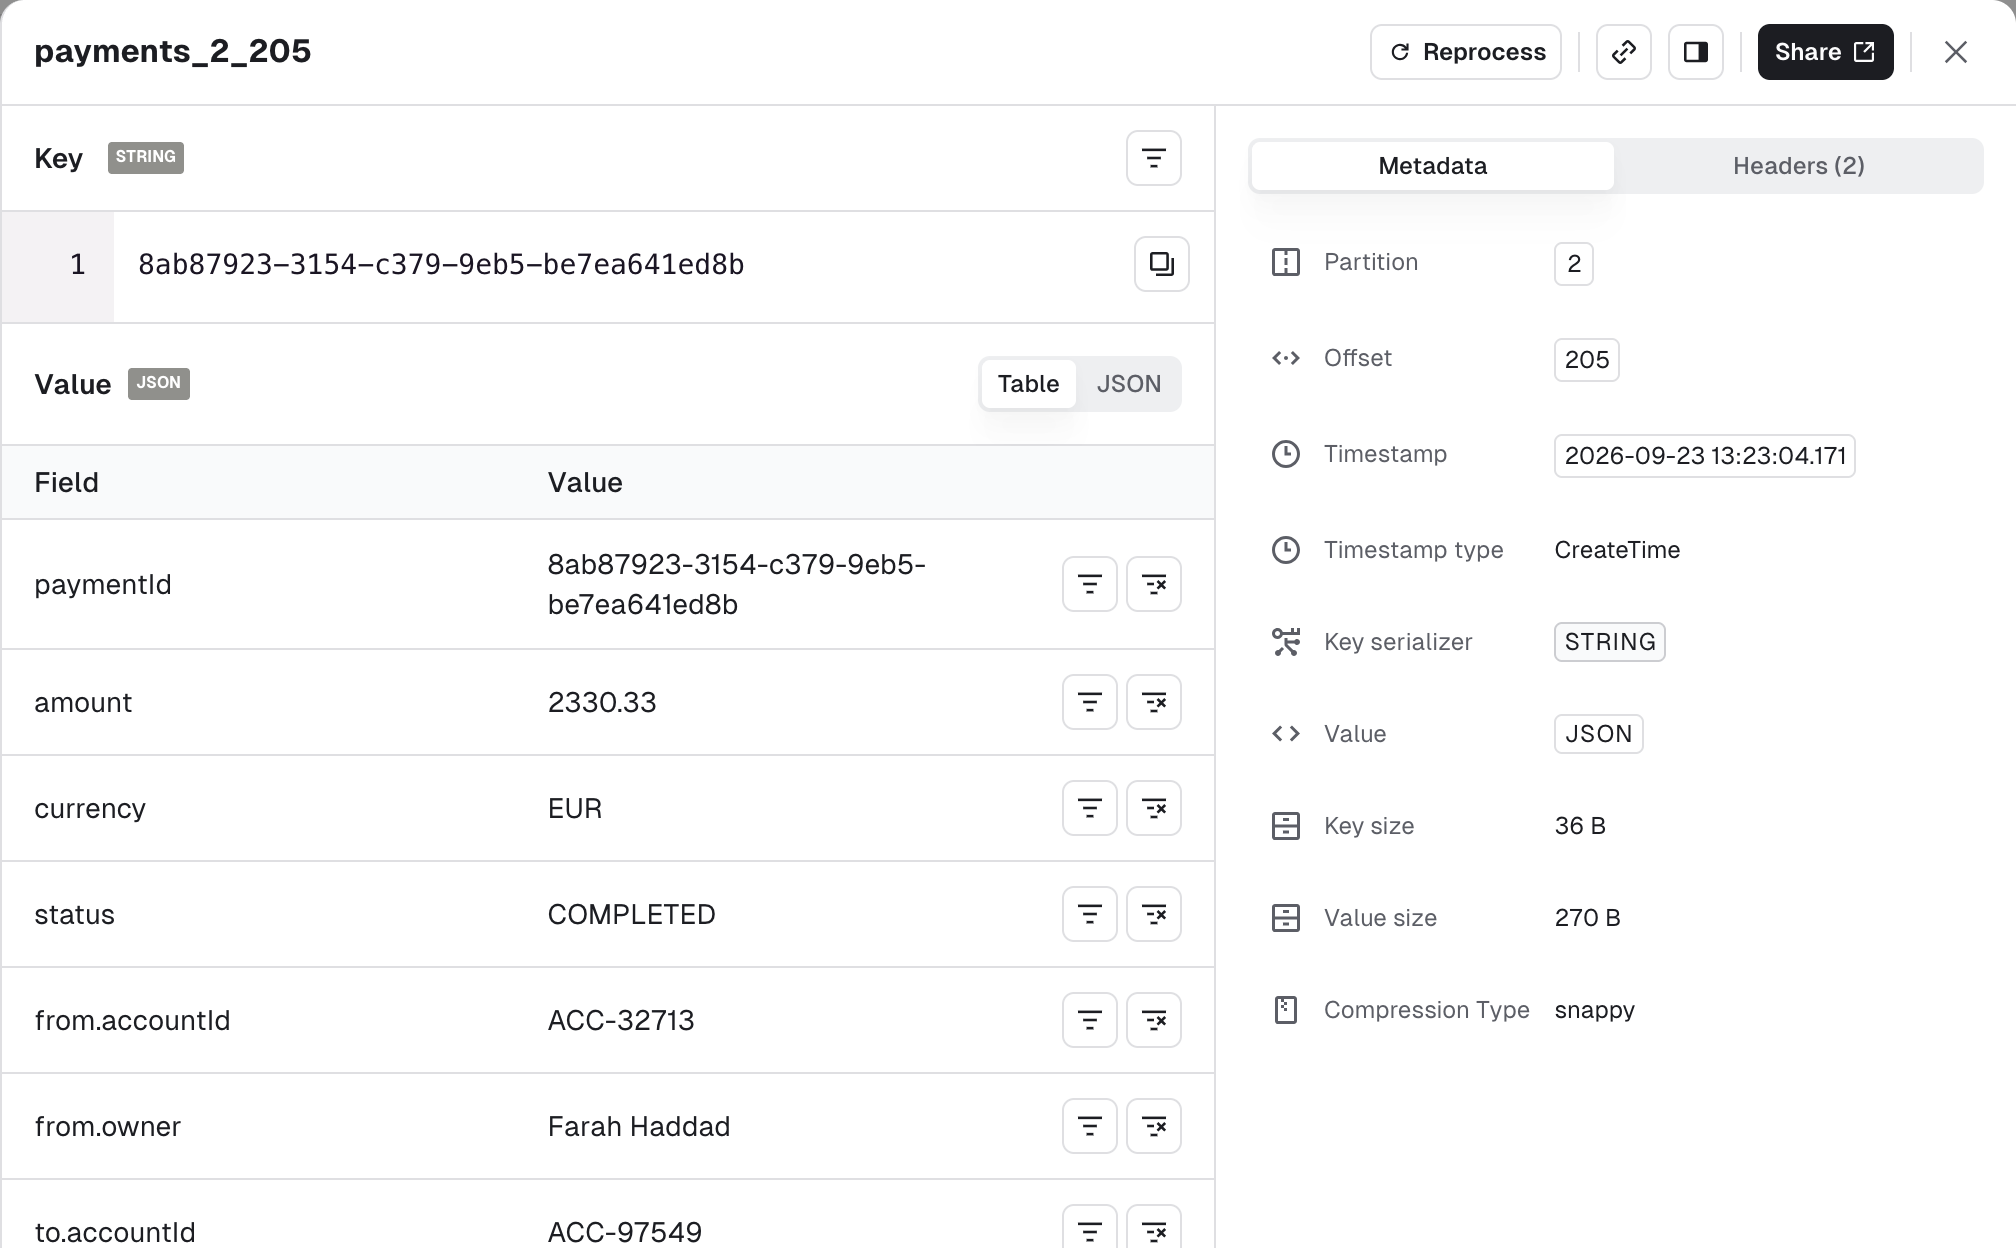Exclude the currency EUR value filter
This screenshot has width=2016, height=1248.
tap(1153, 808)
